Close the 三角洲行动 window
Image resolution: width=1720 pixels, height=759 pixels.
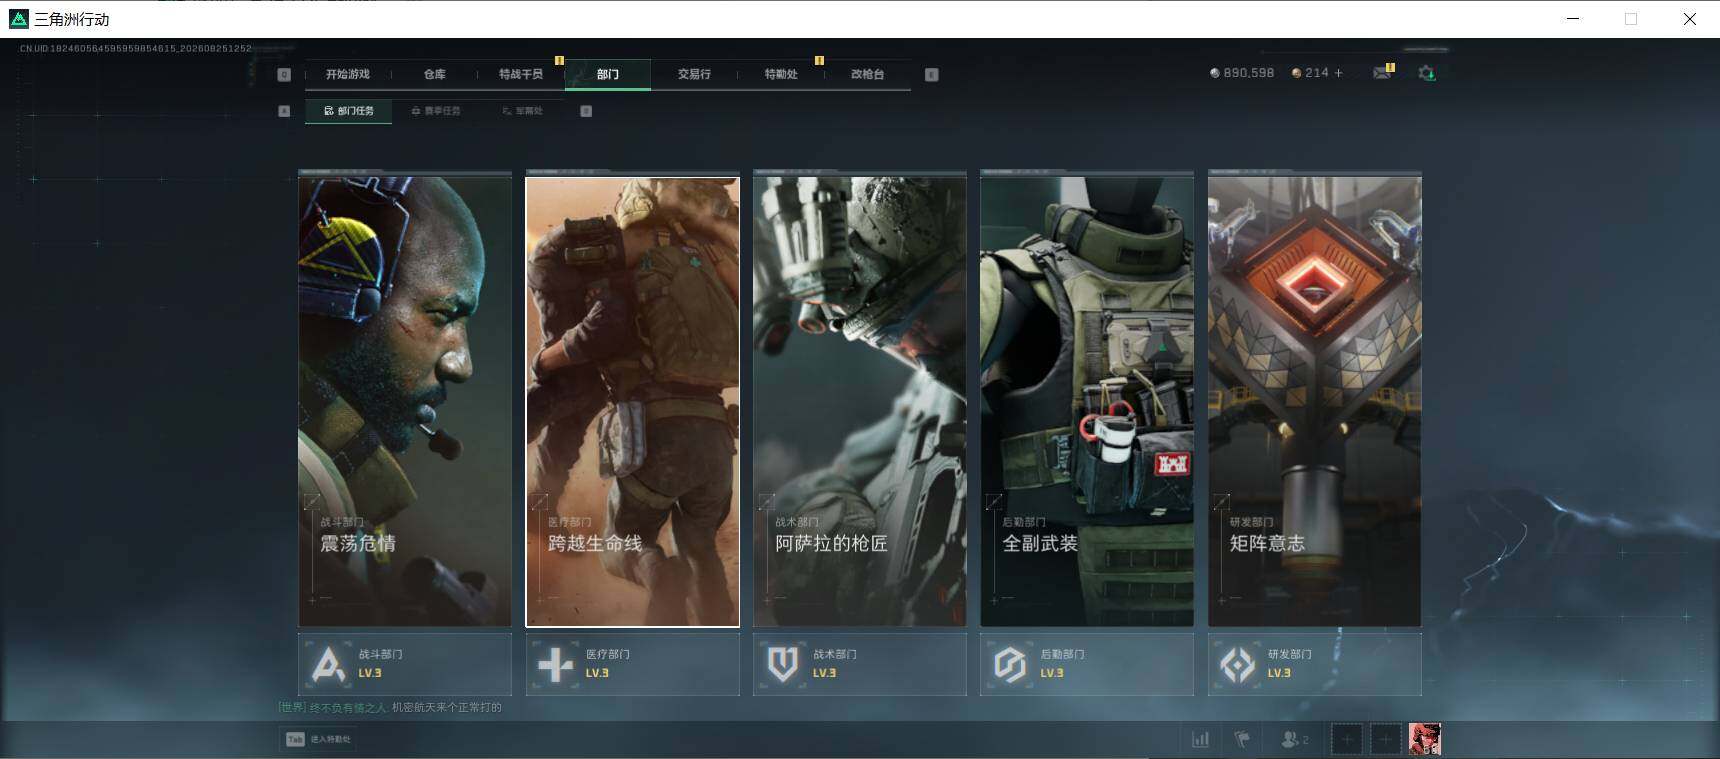click(x=1690, y=19)
